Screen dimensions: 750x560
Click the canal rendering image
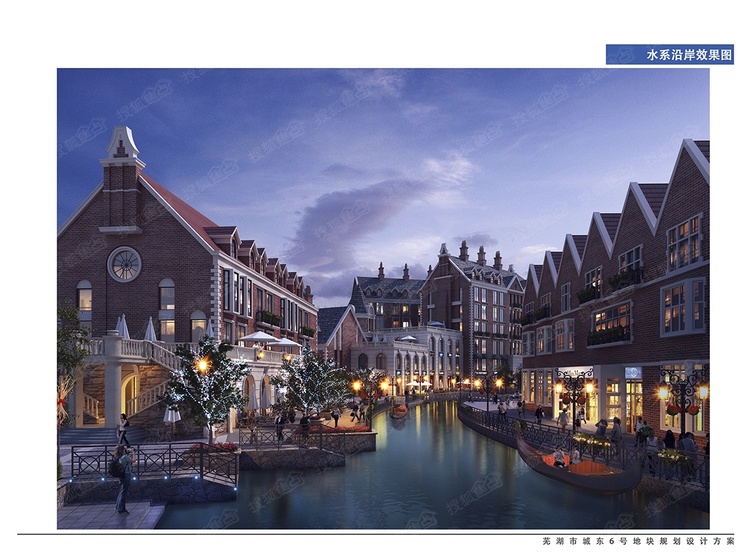point(383,298)
